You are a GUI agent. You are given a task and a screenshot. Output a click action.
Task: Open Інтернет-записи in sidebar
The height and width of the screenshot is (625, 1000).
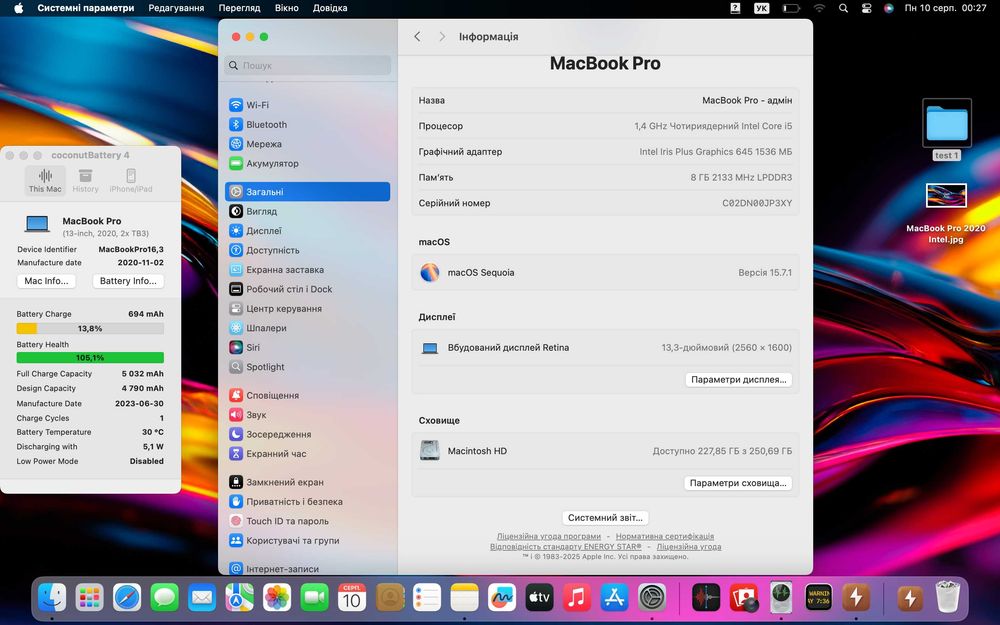tap(307, 568)
